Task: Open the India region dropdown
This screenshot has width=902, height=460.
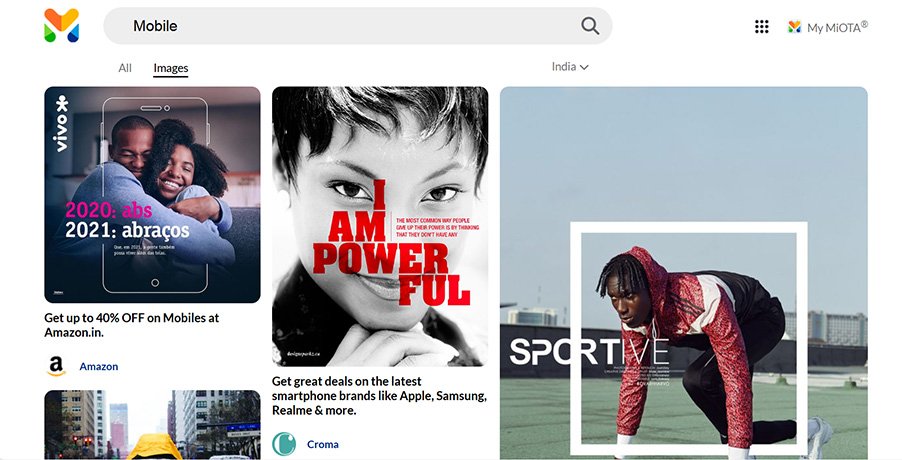Action: pos(570,67)
